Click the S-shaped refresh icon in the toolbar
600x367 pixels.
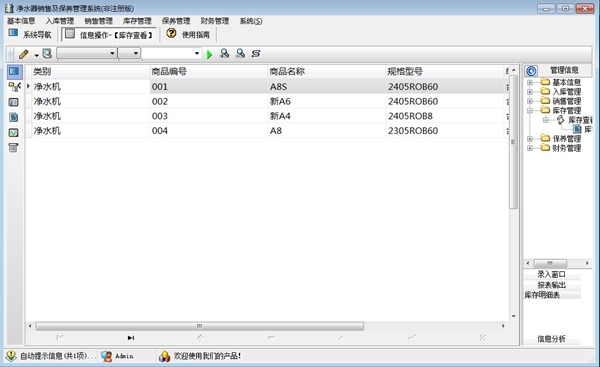(x=256, y=54)
